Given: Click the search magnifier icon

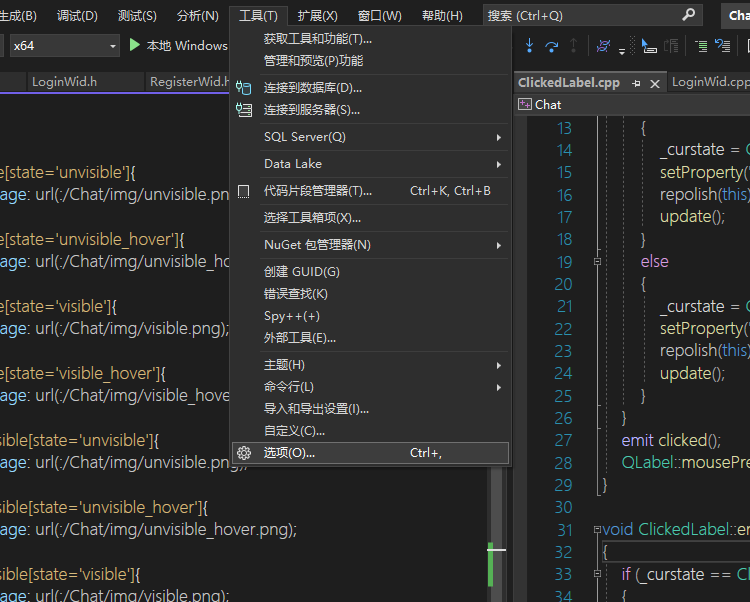Looking at the screenshot, I should [688, 15].
